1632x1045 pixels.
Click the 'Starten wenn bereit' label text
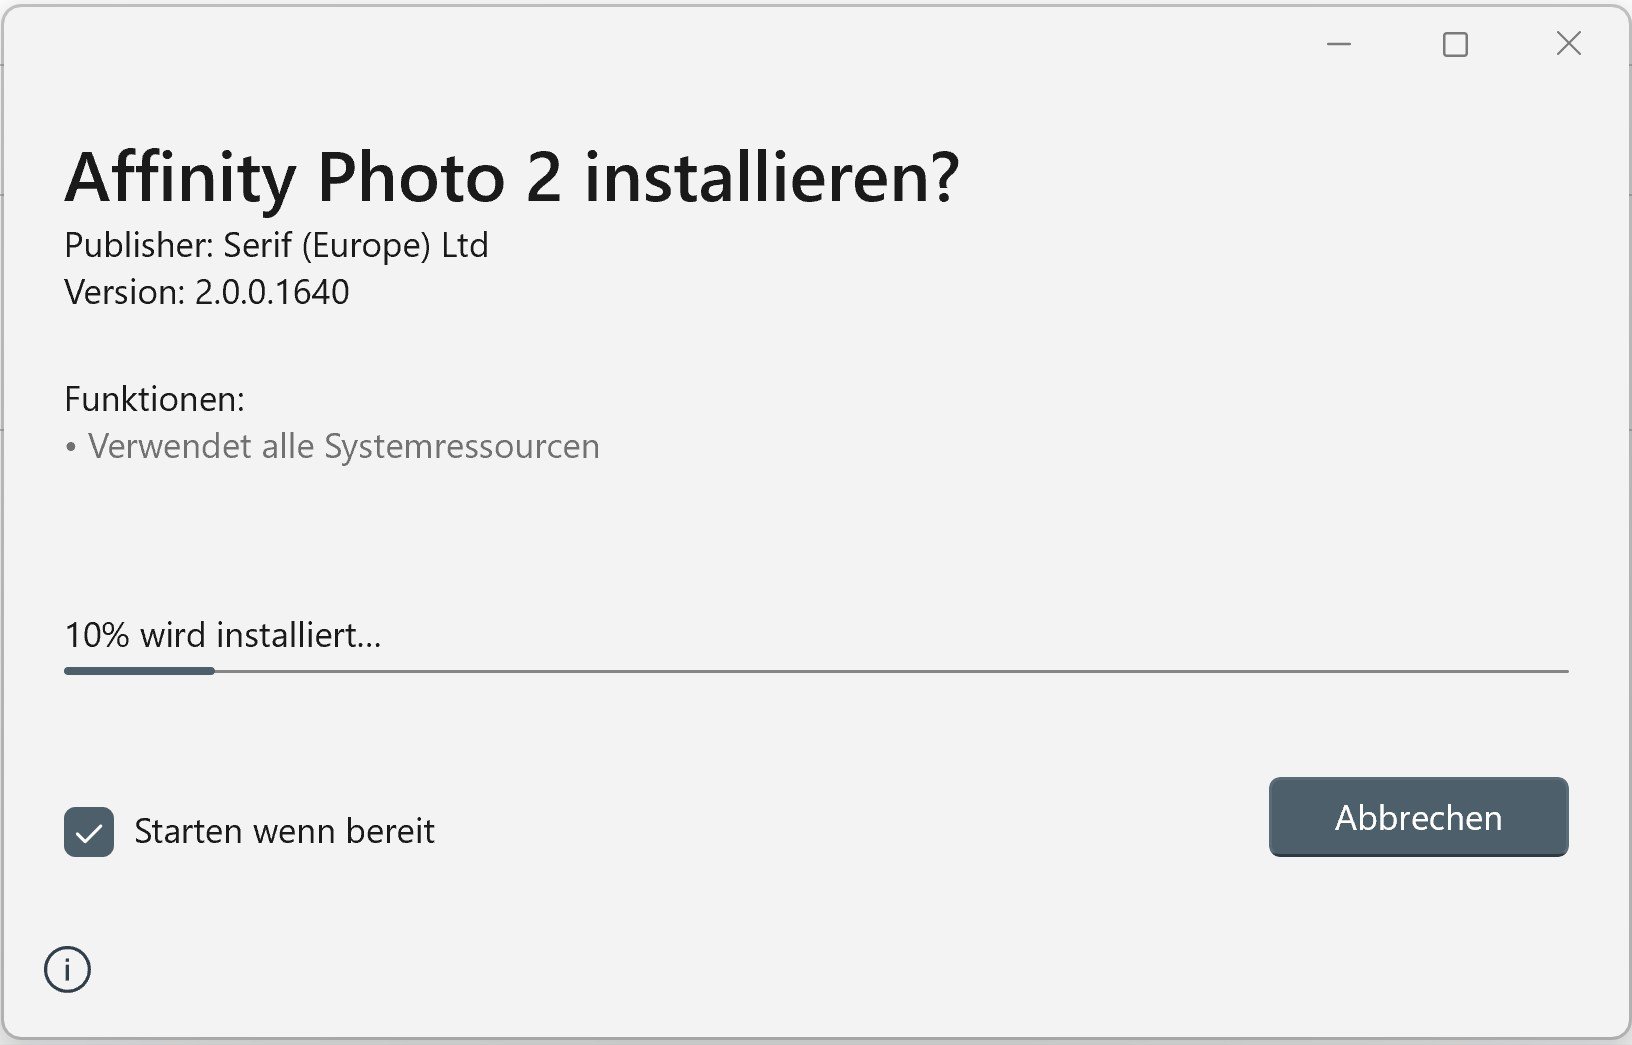[284, 831]
